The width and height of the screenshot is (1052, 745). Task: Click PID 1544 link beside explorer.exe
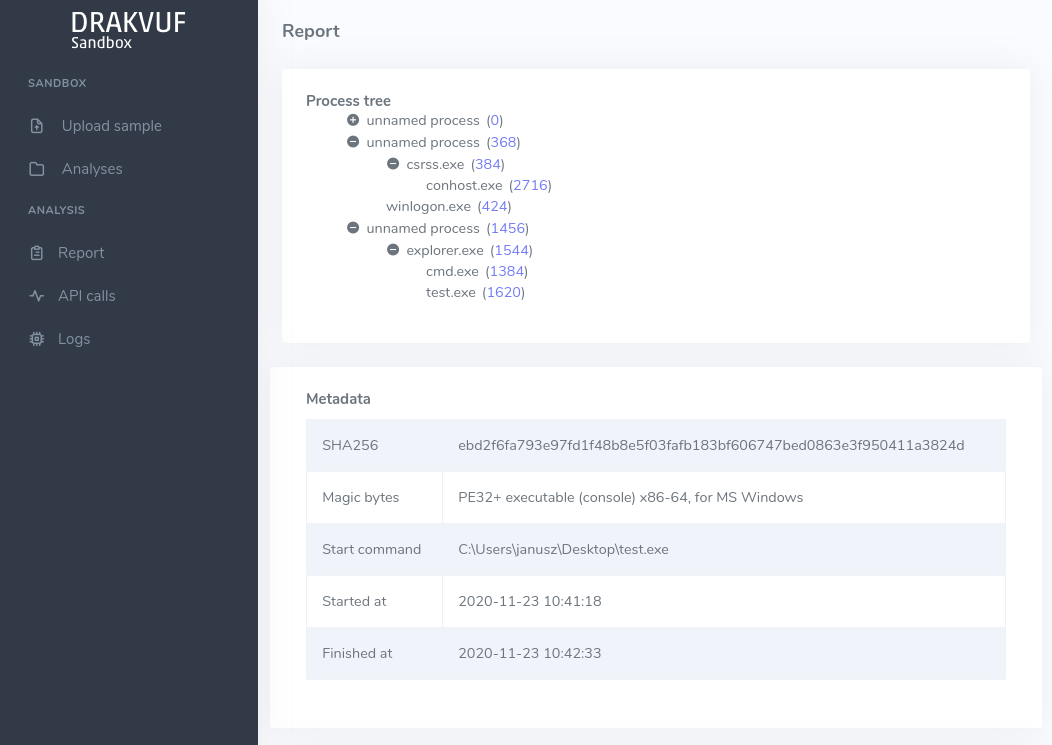click(511, 250)
